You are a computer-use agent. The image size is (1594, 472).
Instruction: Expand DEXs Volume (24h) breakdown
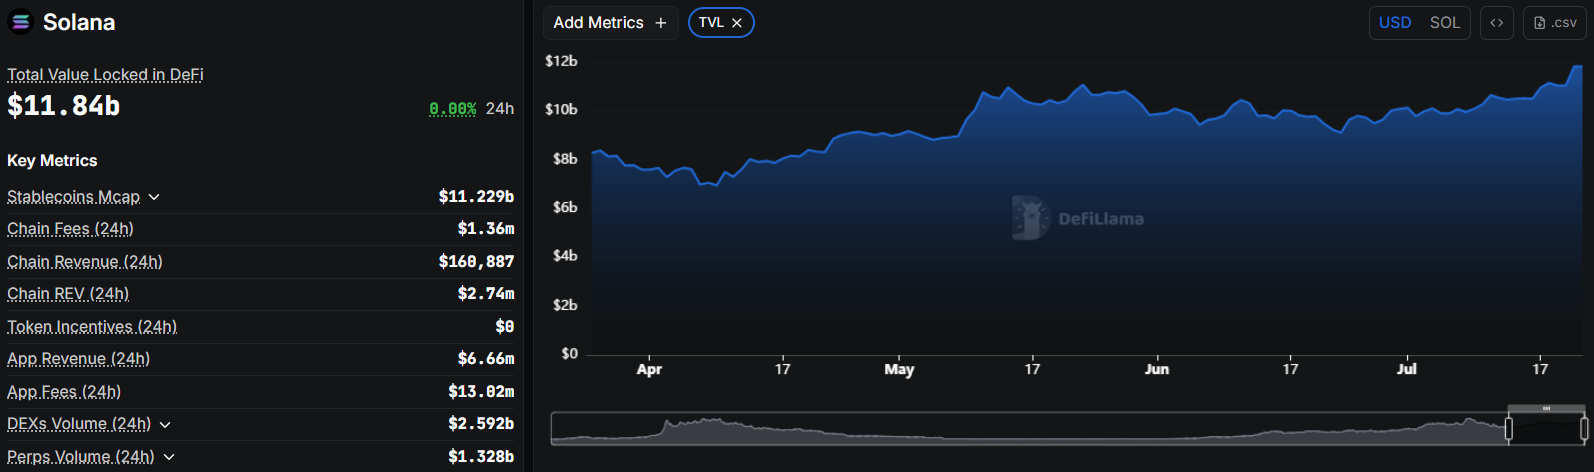tap(165, 424)
